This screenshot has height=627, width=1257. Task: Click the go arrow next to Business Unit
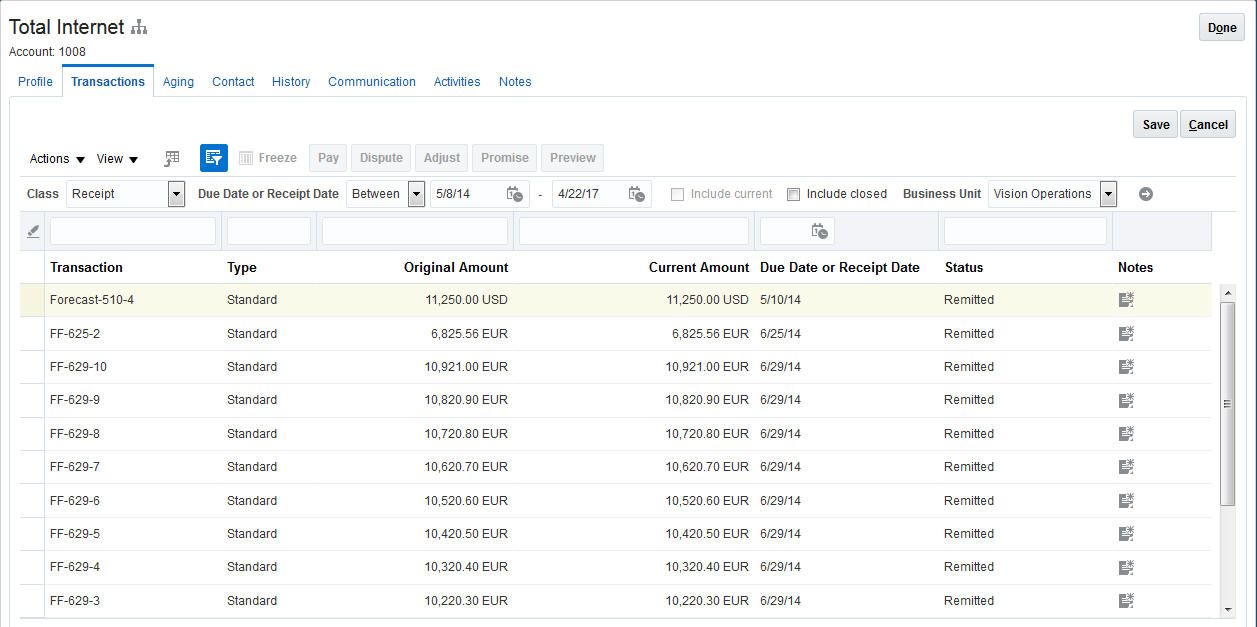1146,194
